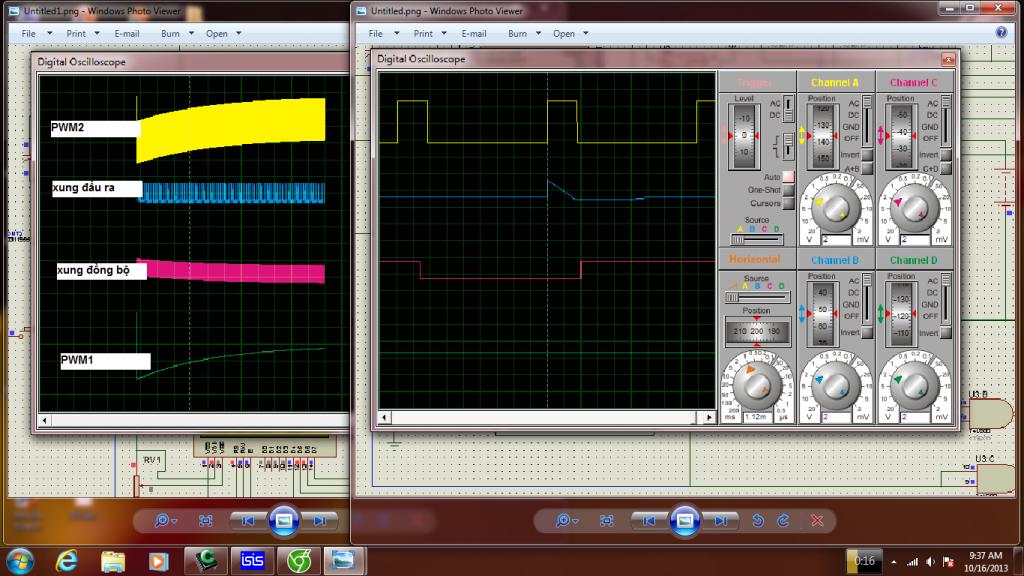
Task: Click E-mail in the Untitled1.png window
Action: pyautogui.click(x=127, y=33)
